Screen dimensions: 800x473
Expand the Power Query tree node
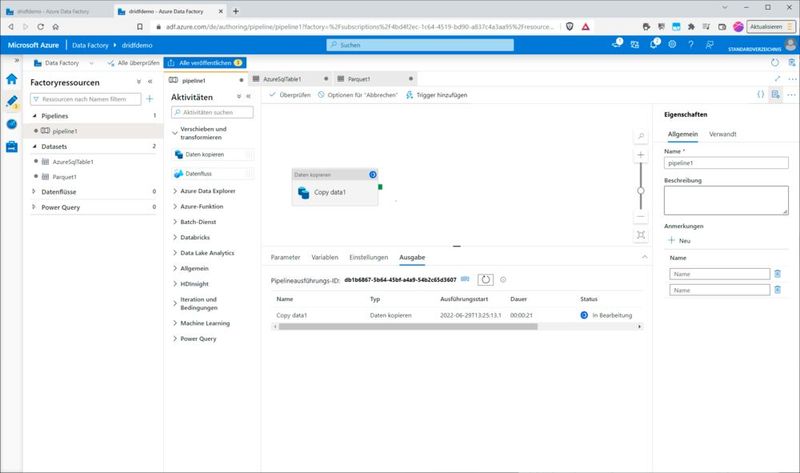pyautogui.click(x=34, y=207)
